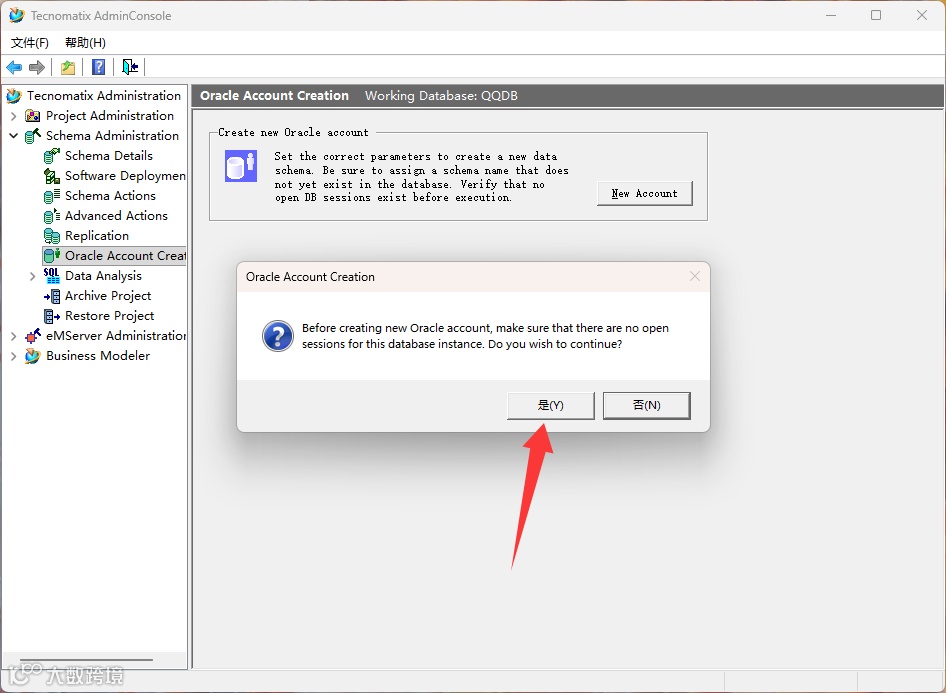Select the Schema Details tree item
This screenshot has width=946, height=693.
pyautogui.click(x=109, y=156)
